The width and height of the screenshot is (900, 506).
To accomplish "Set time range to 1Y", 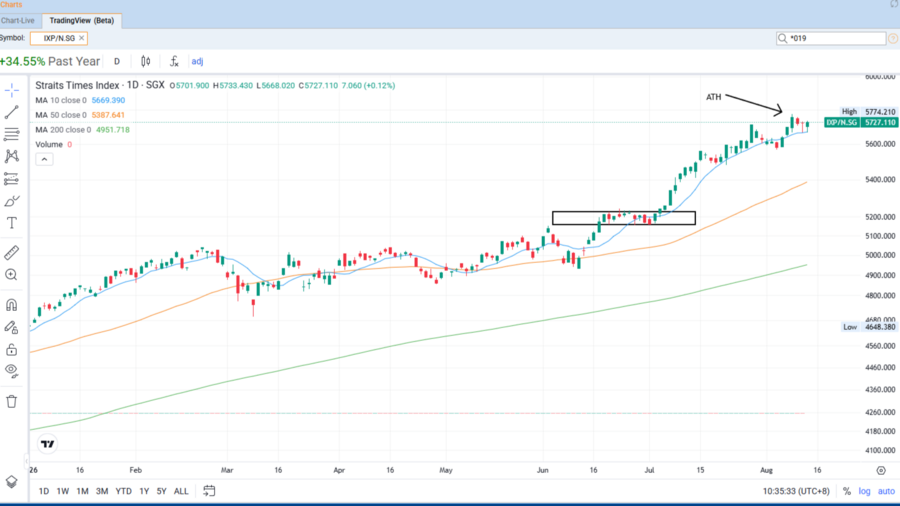I will 144,491.
